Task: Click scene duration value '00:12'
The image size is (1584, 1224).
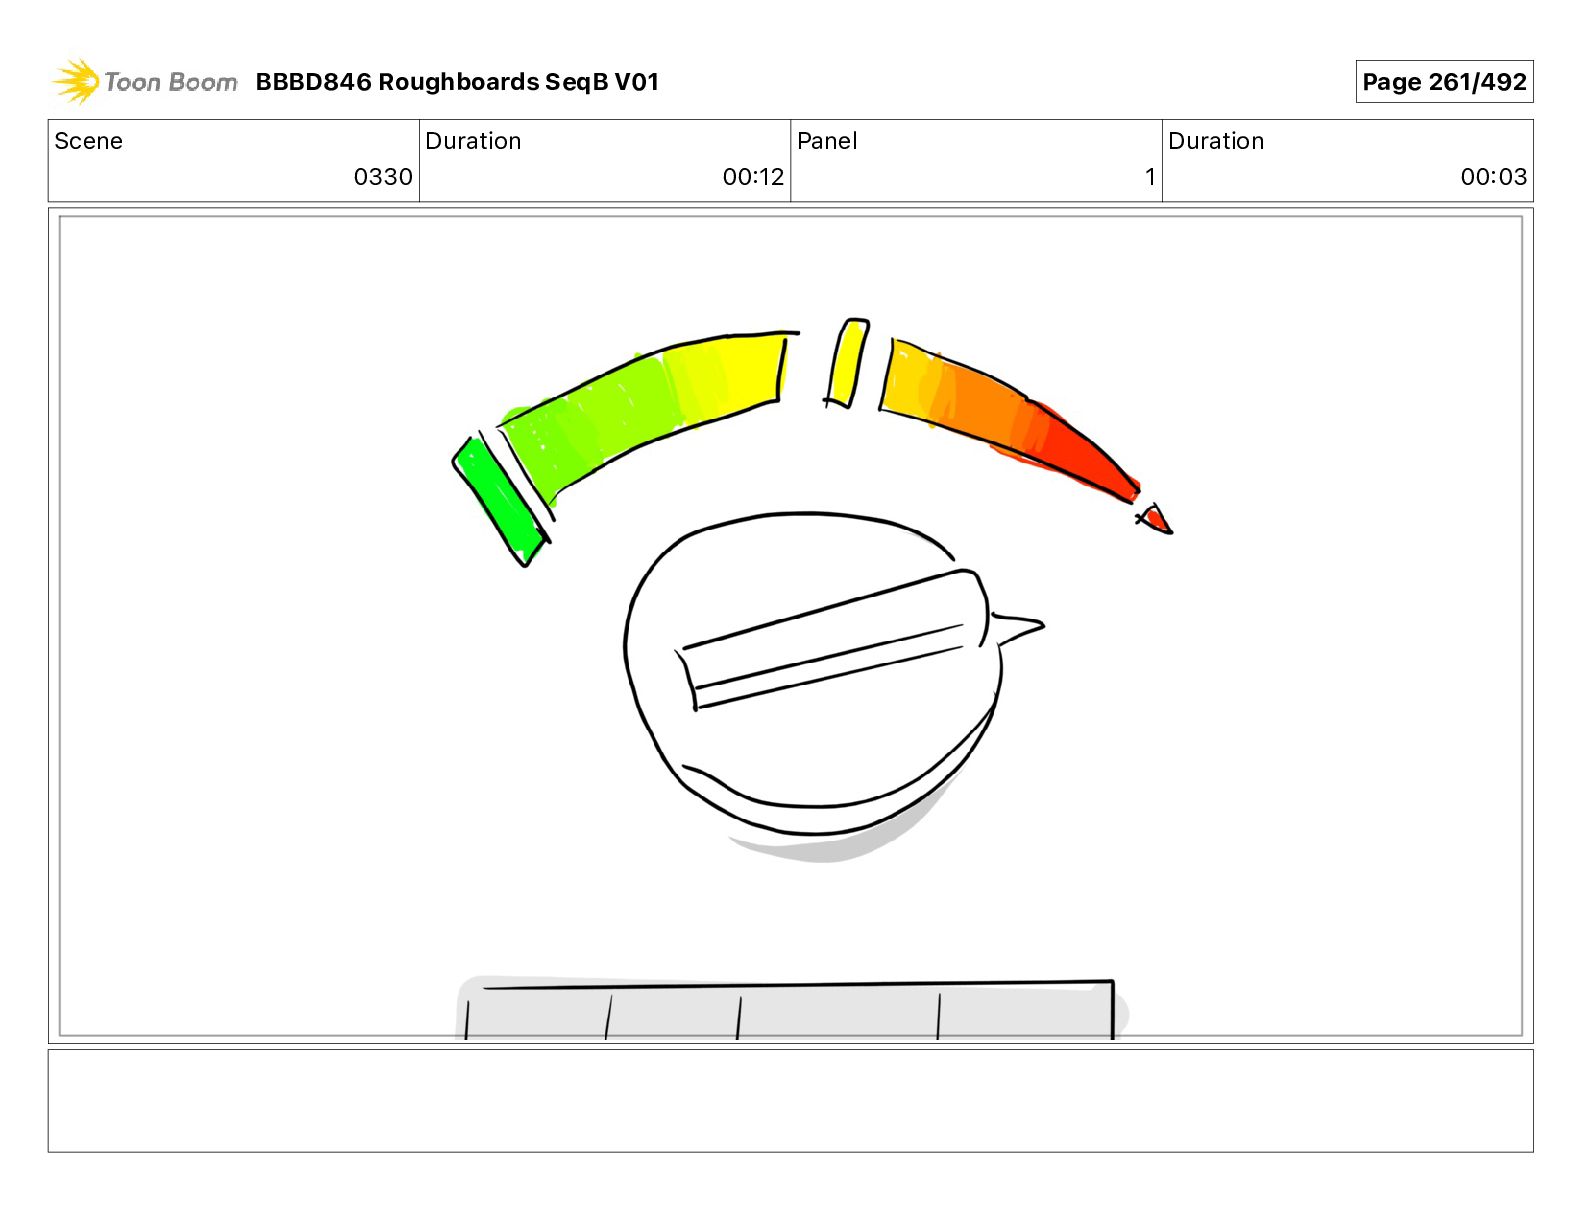Action: click(753, 177)
